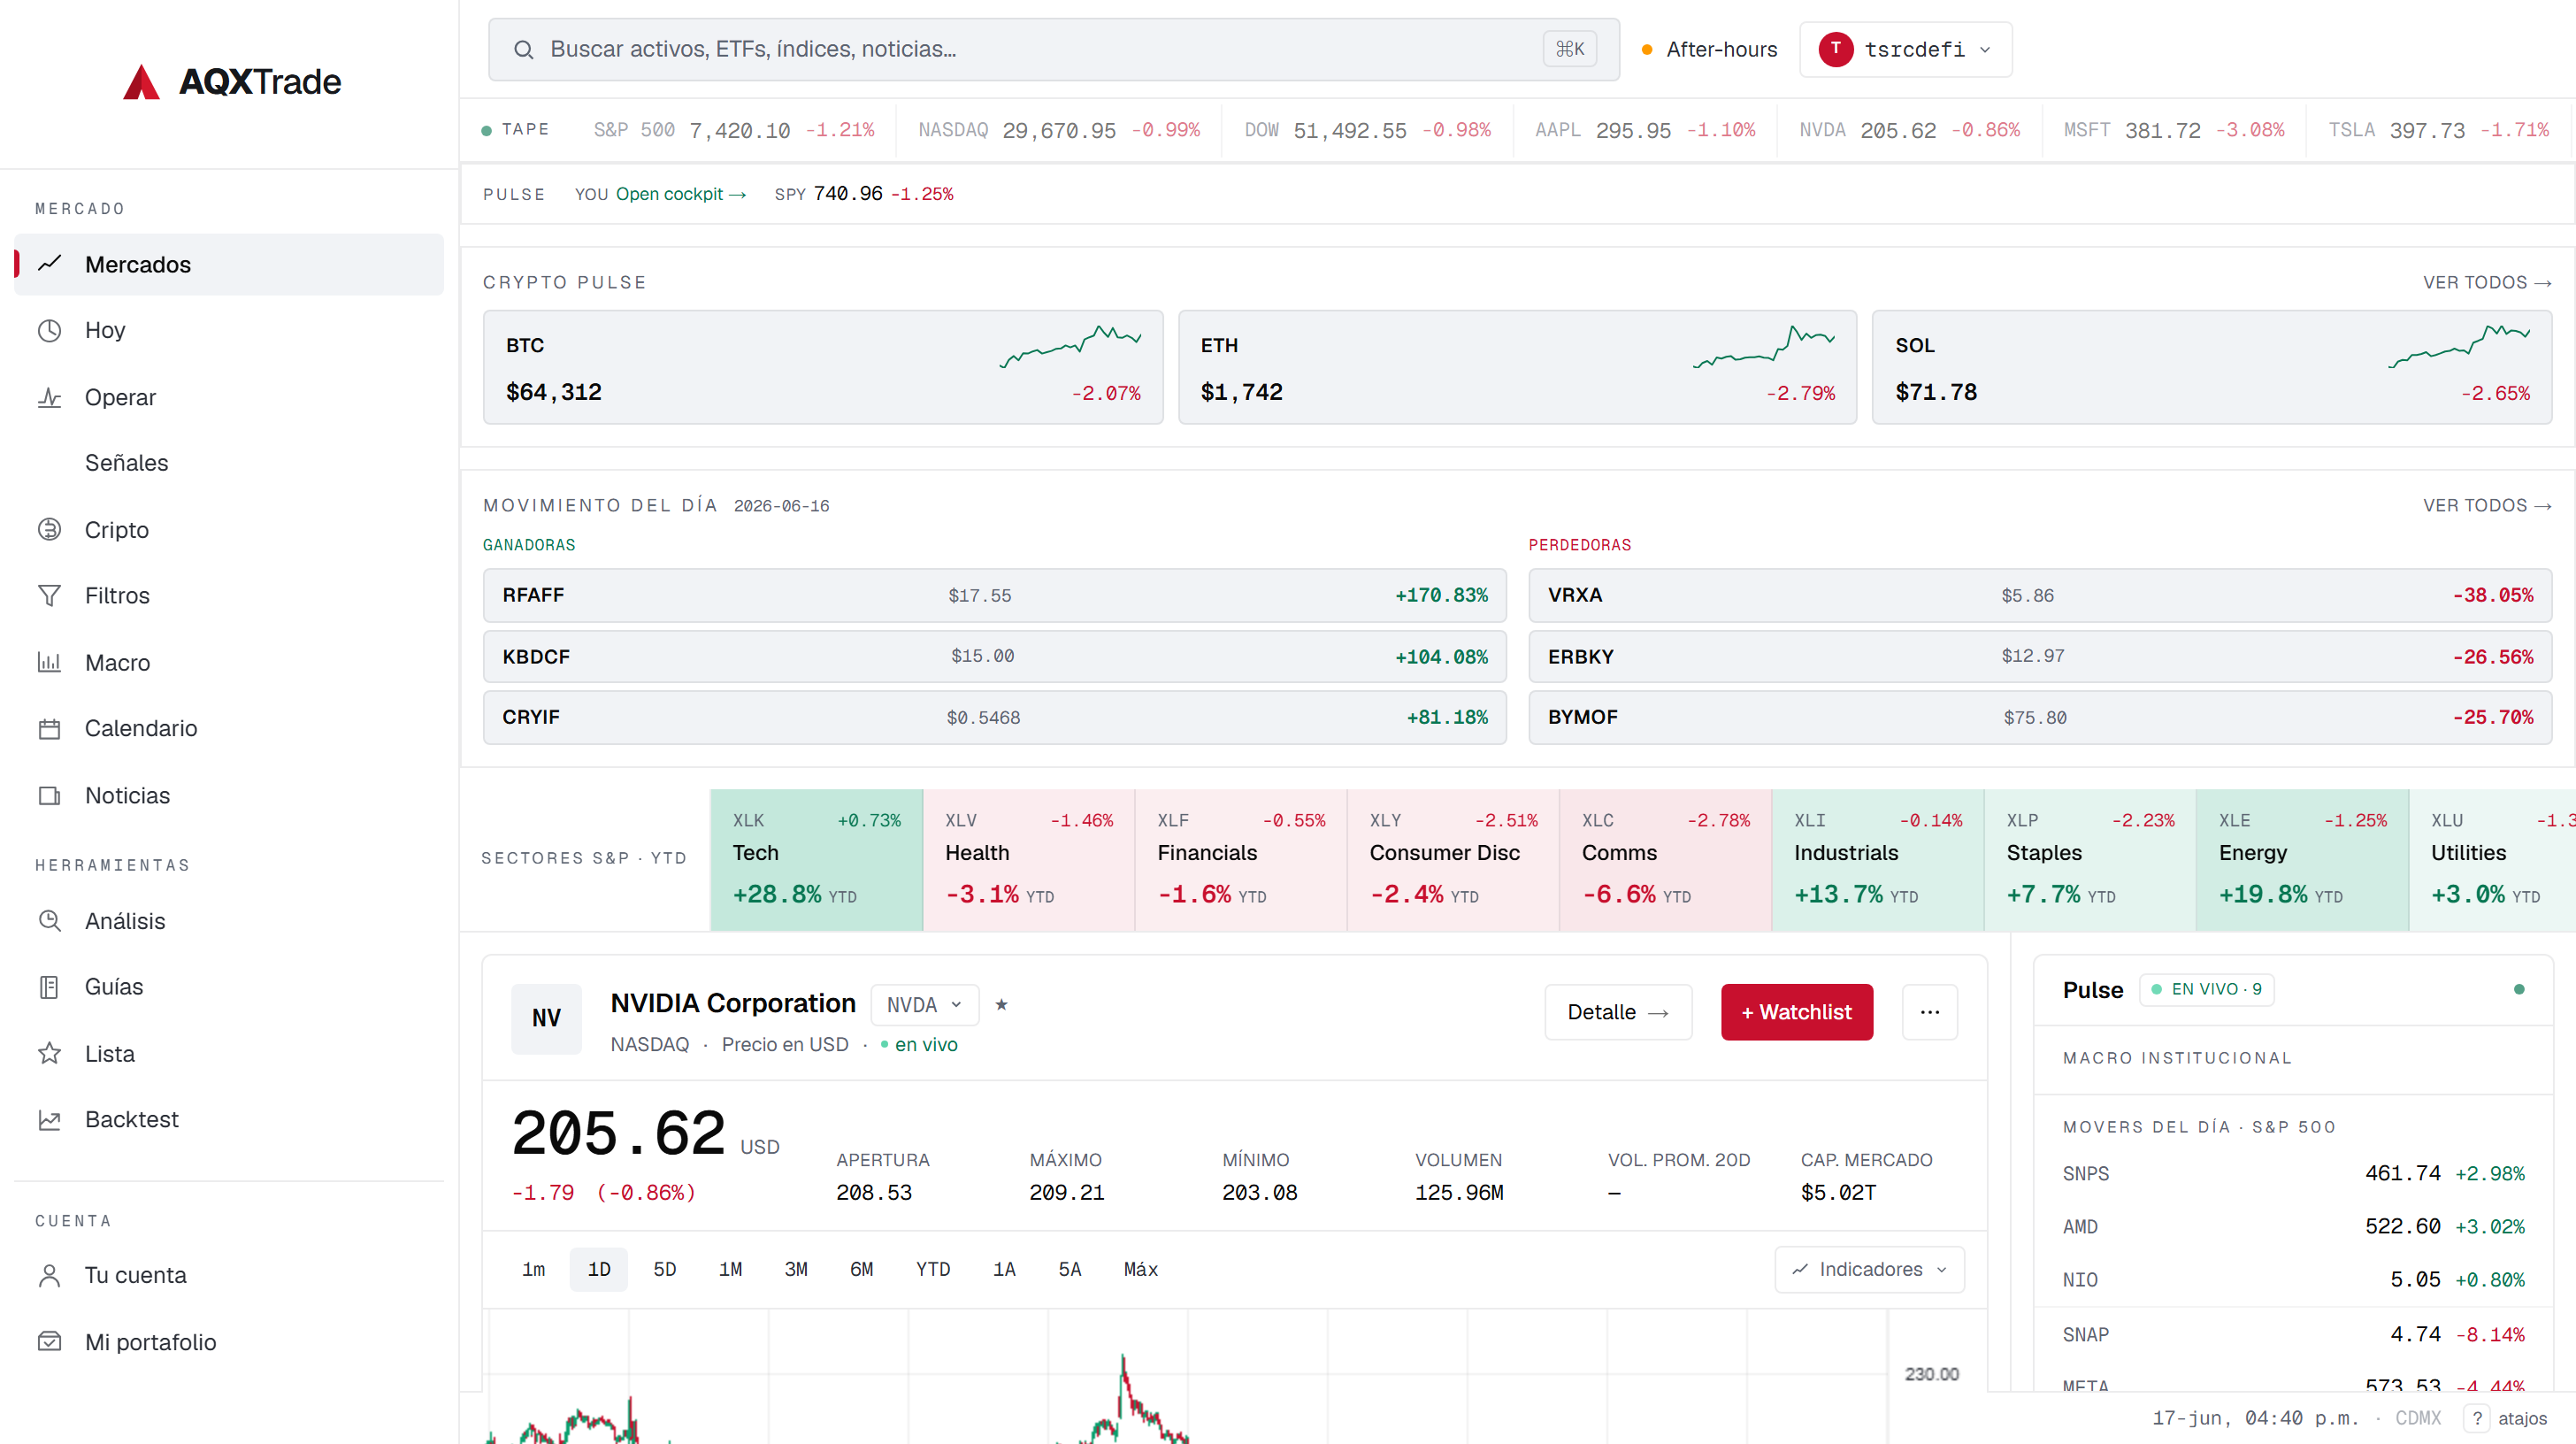
Task: Click the Análisis magnifier icon
Action: click(x=49, y=920)
